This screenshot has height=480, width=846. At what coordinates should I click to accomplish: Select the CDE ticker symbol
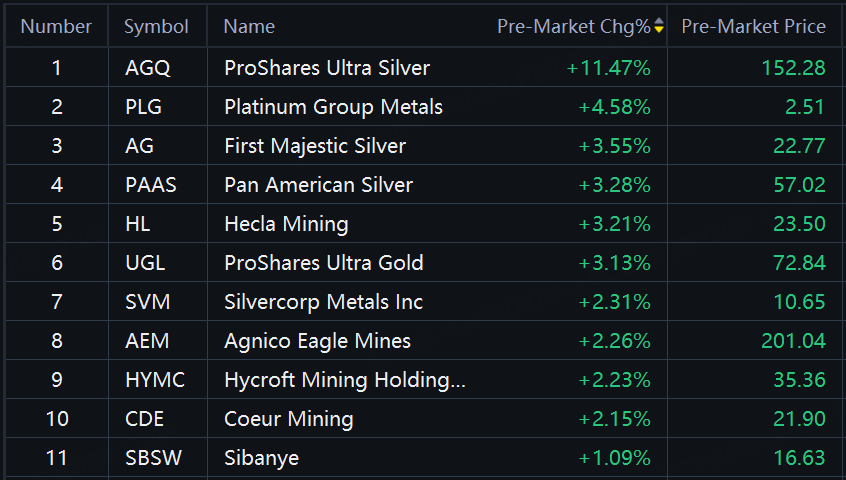coord(146,419)
